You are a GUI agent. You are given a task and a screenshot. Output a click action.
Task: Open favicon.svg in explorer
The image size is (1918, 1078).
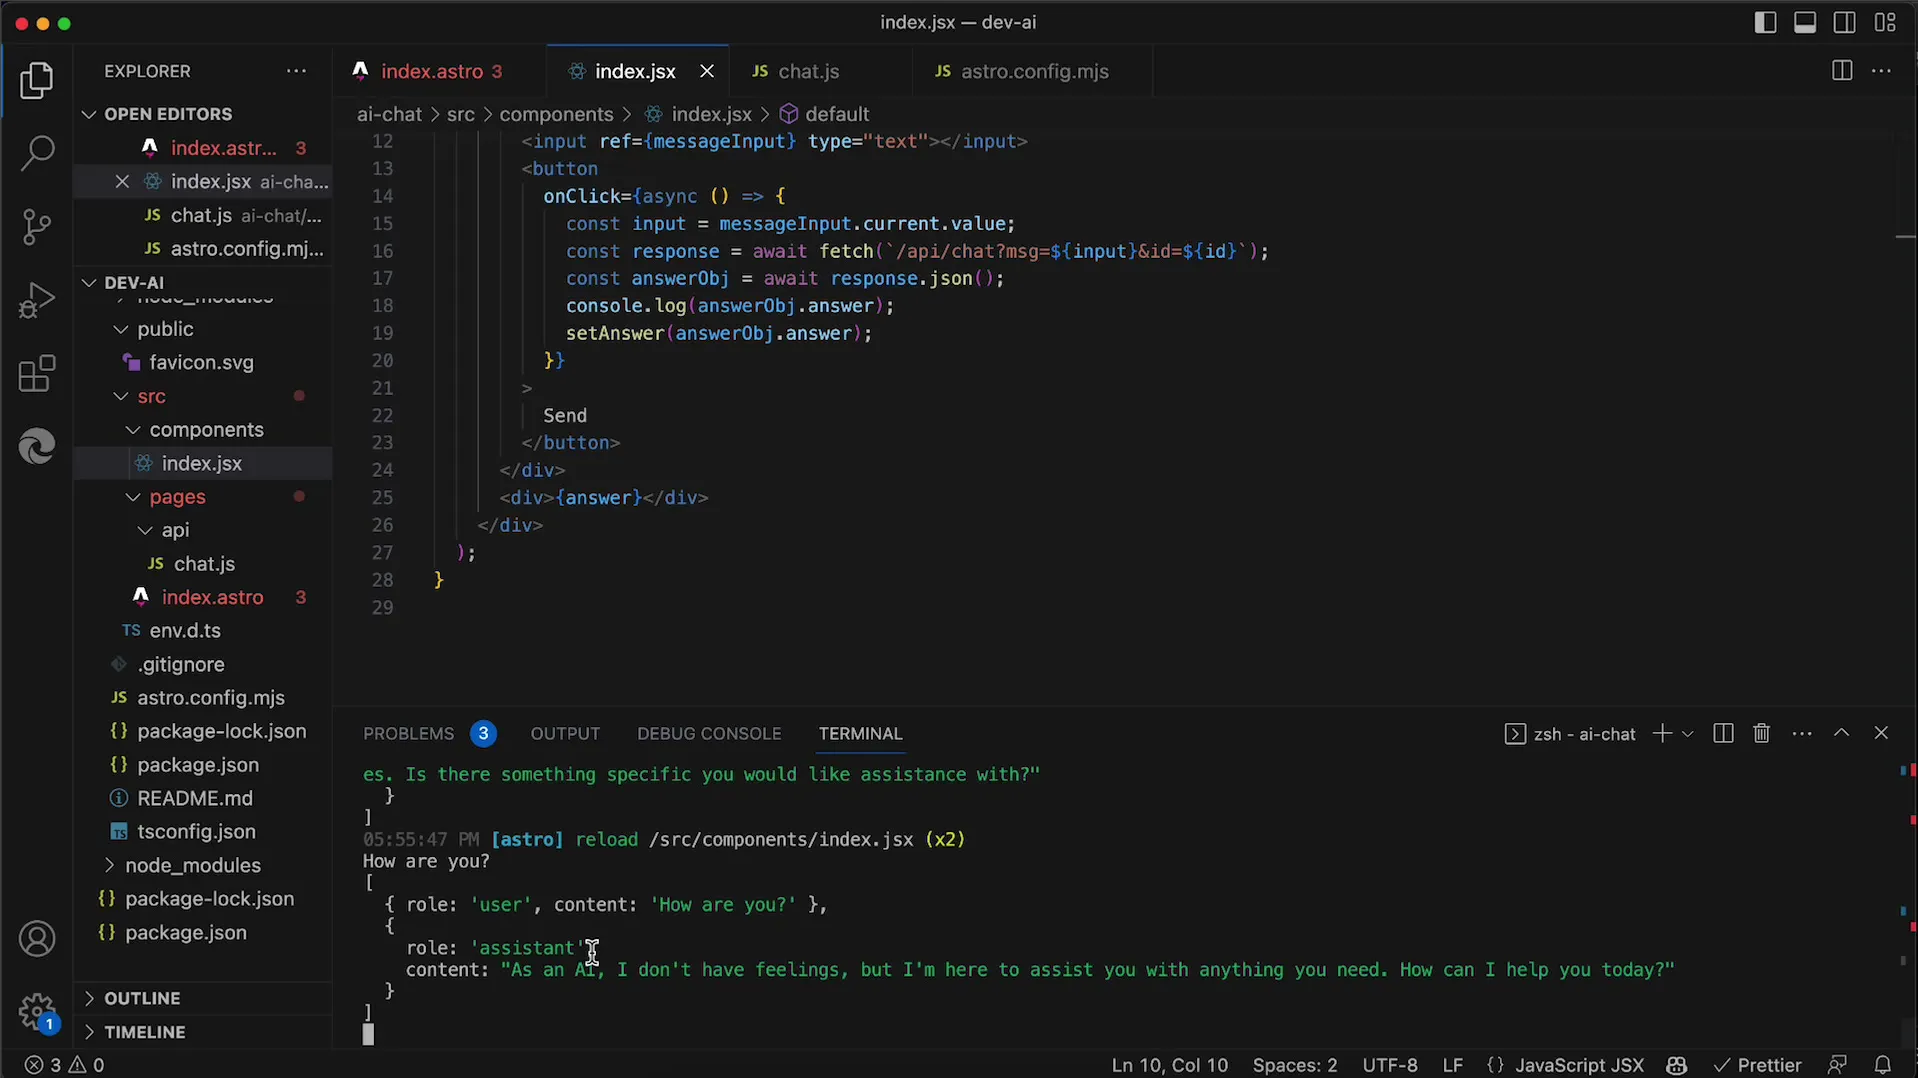click(201, 363)
